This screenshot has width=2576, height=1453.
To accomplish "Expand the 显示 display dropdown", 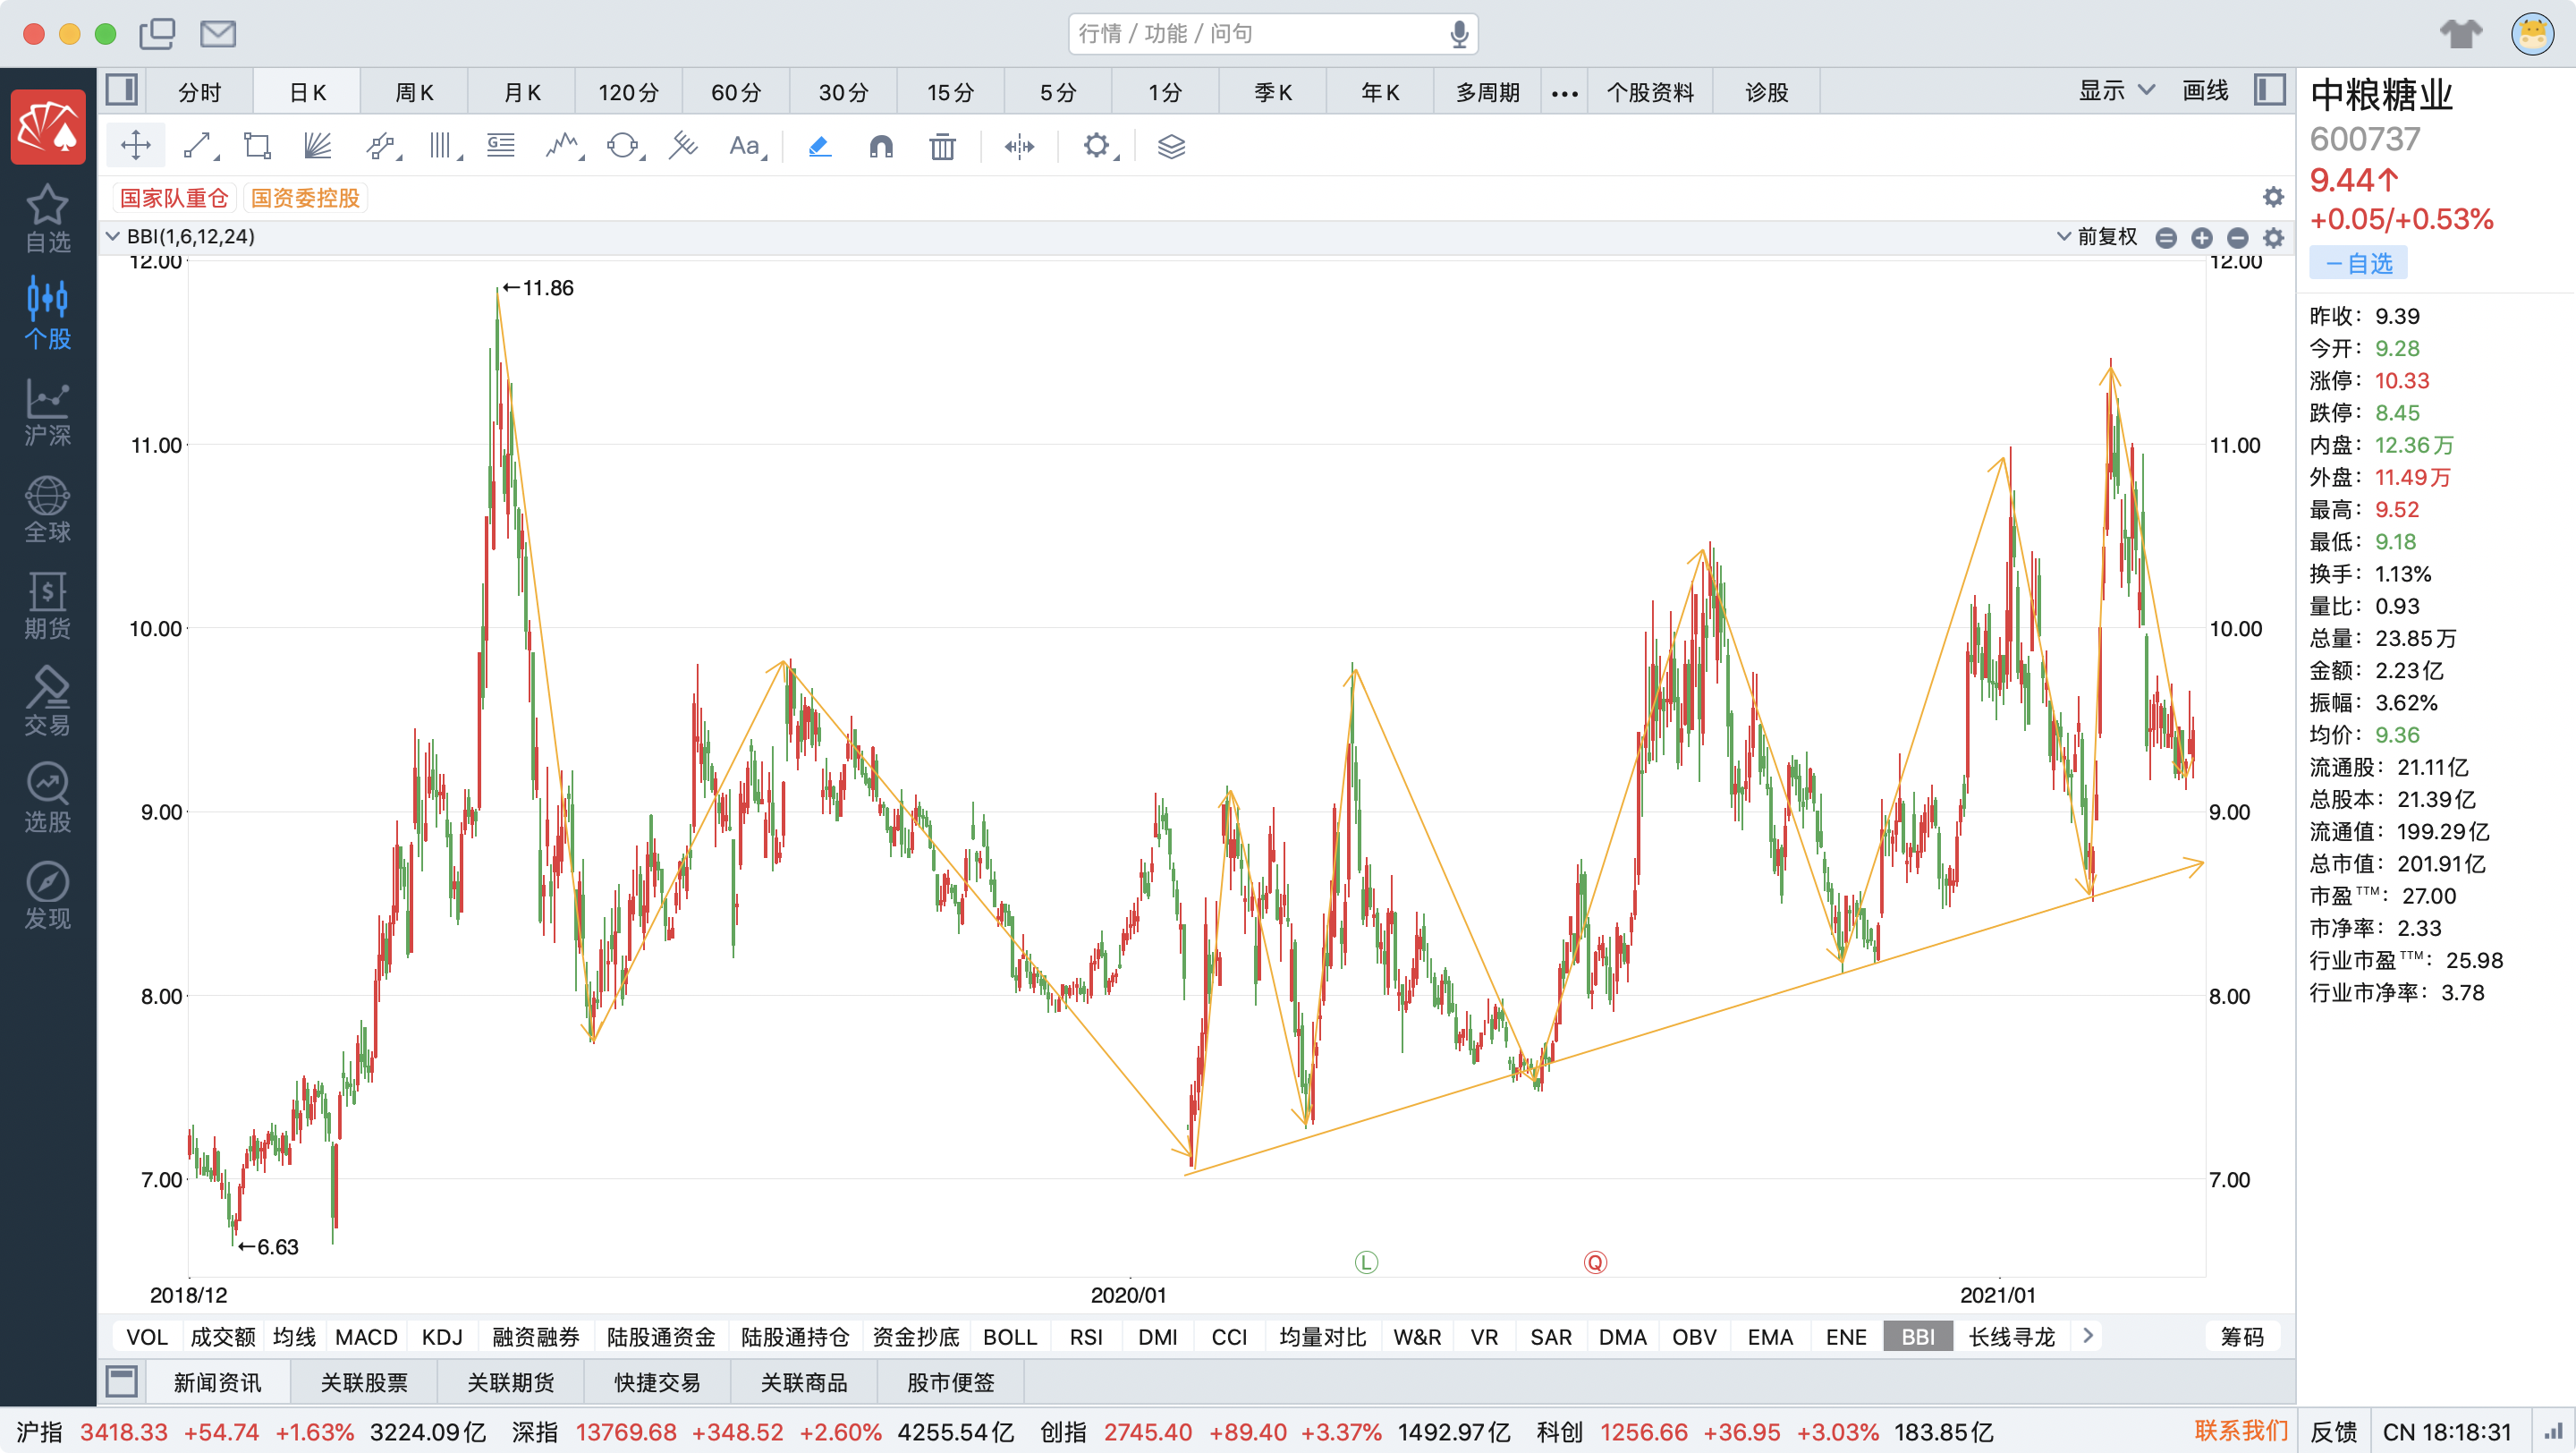I will [x=2116, y=91].
